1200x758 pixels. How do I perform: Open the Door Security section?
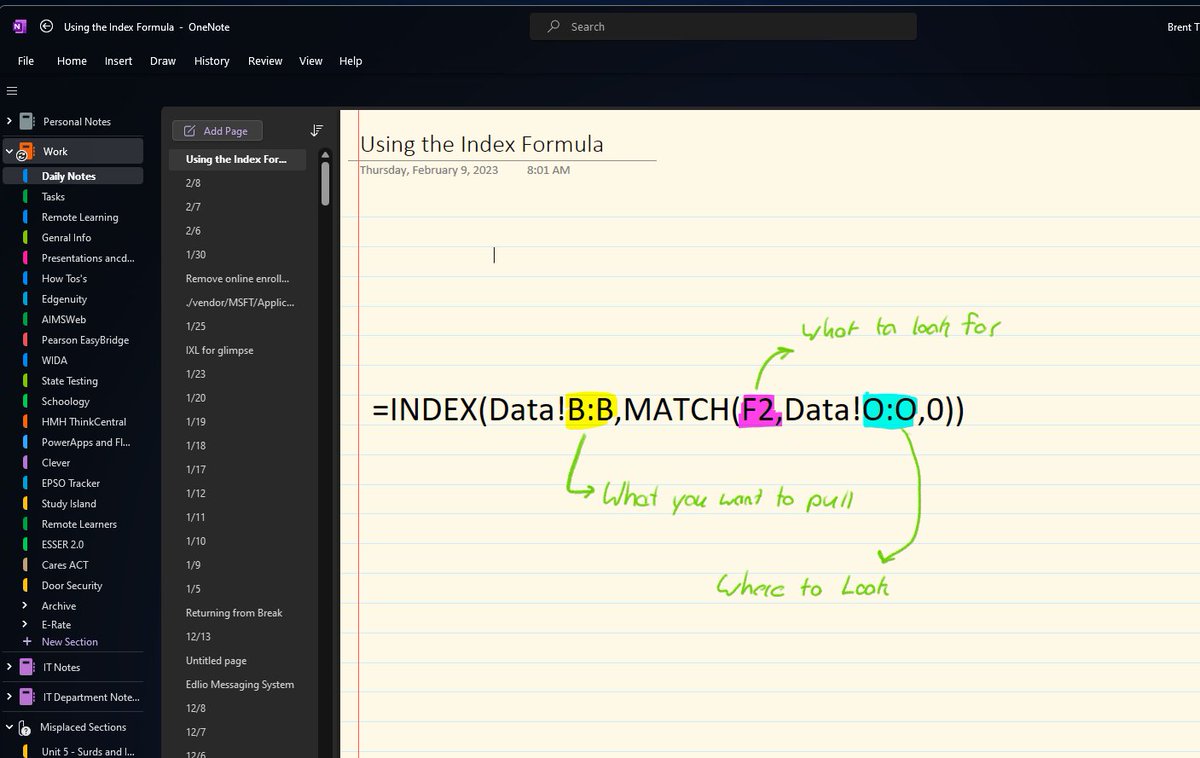point(73,586)
